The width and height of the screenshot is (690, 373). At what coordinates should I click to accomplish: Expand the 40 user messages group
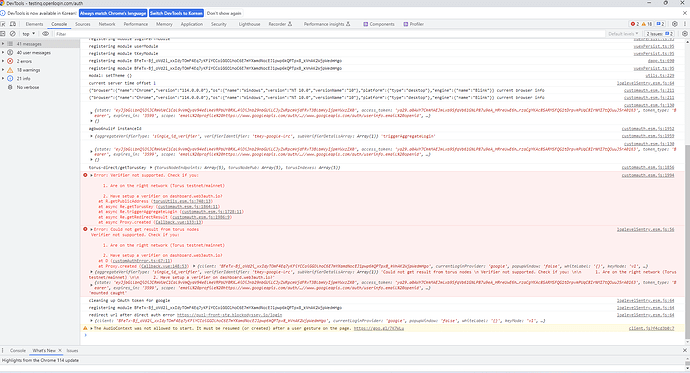pyautogui.click(x=3, y=53)
